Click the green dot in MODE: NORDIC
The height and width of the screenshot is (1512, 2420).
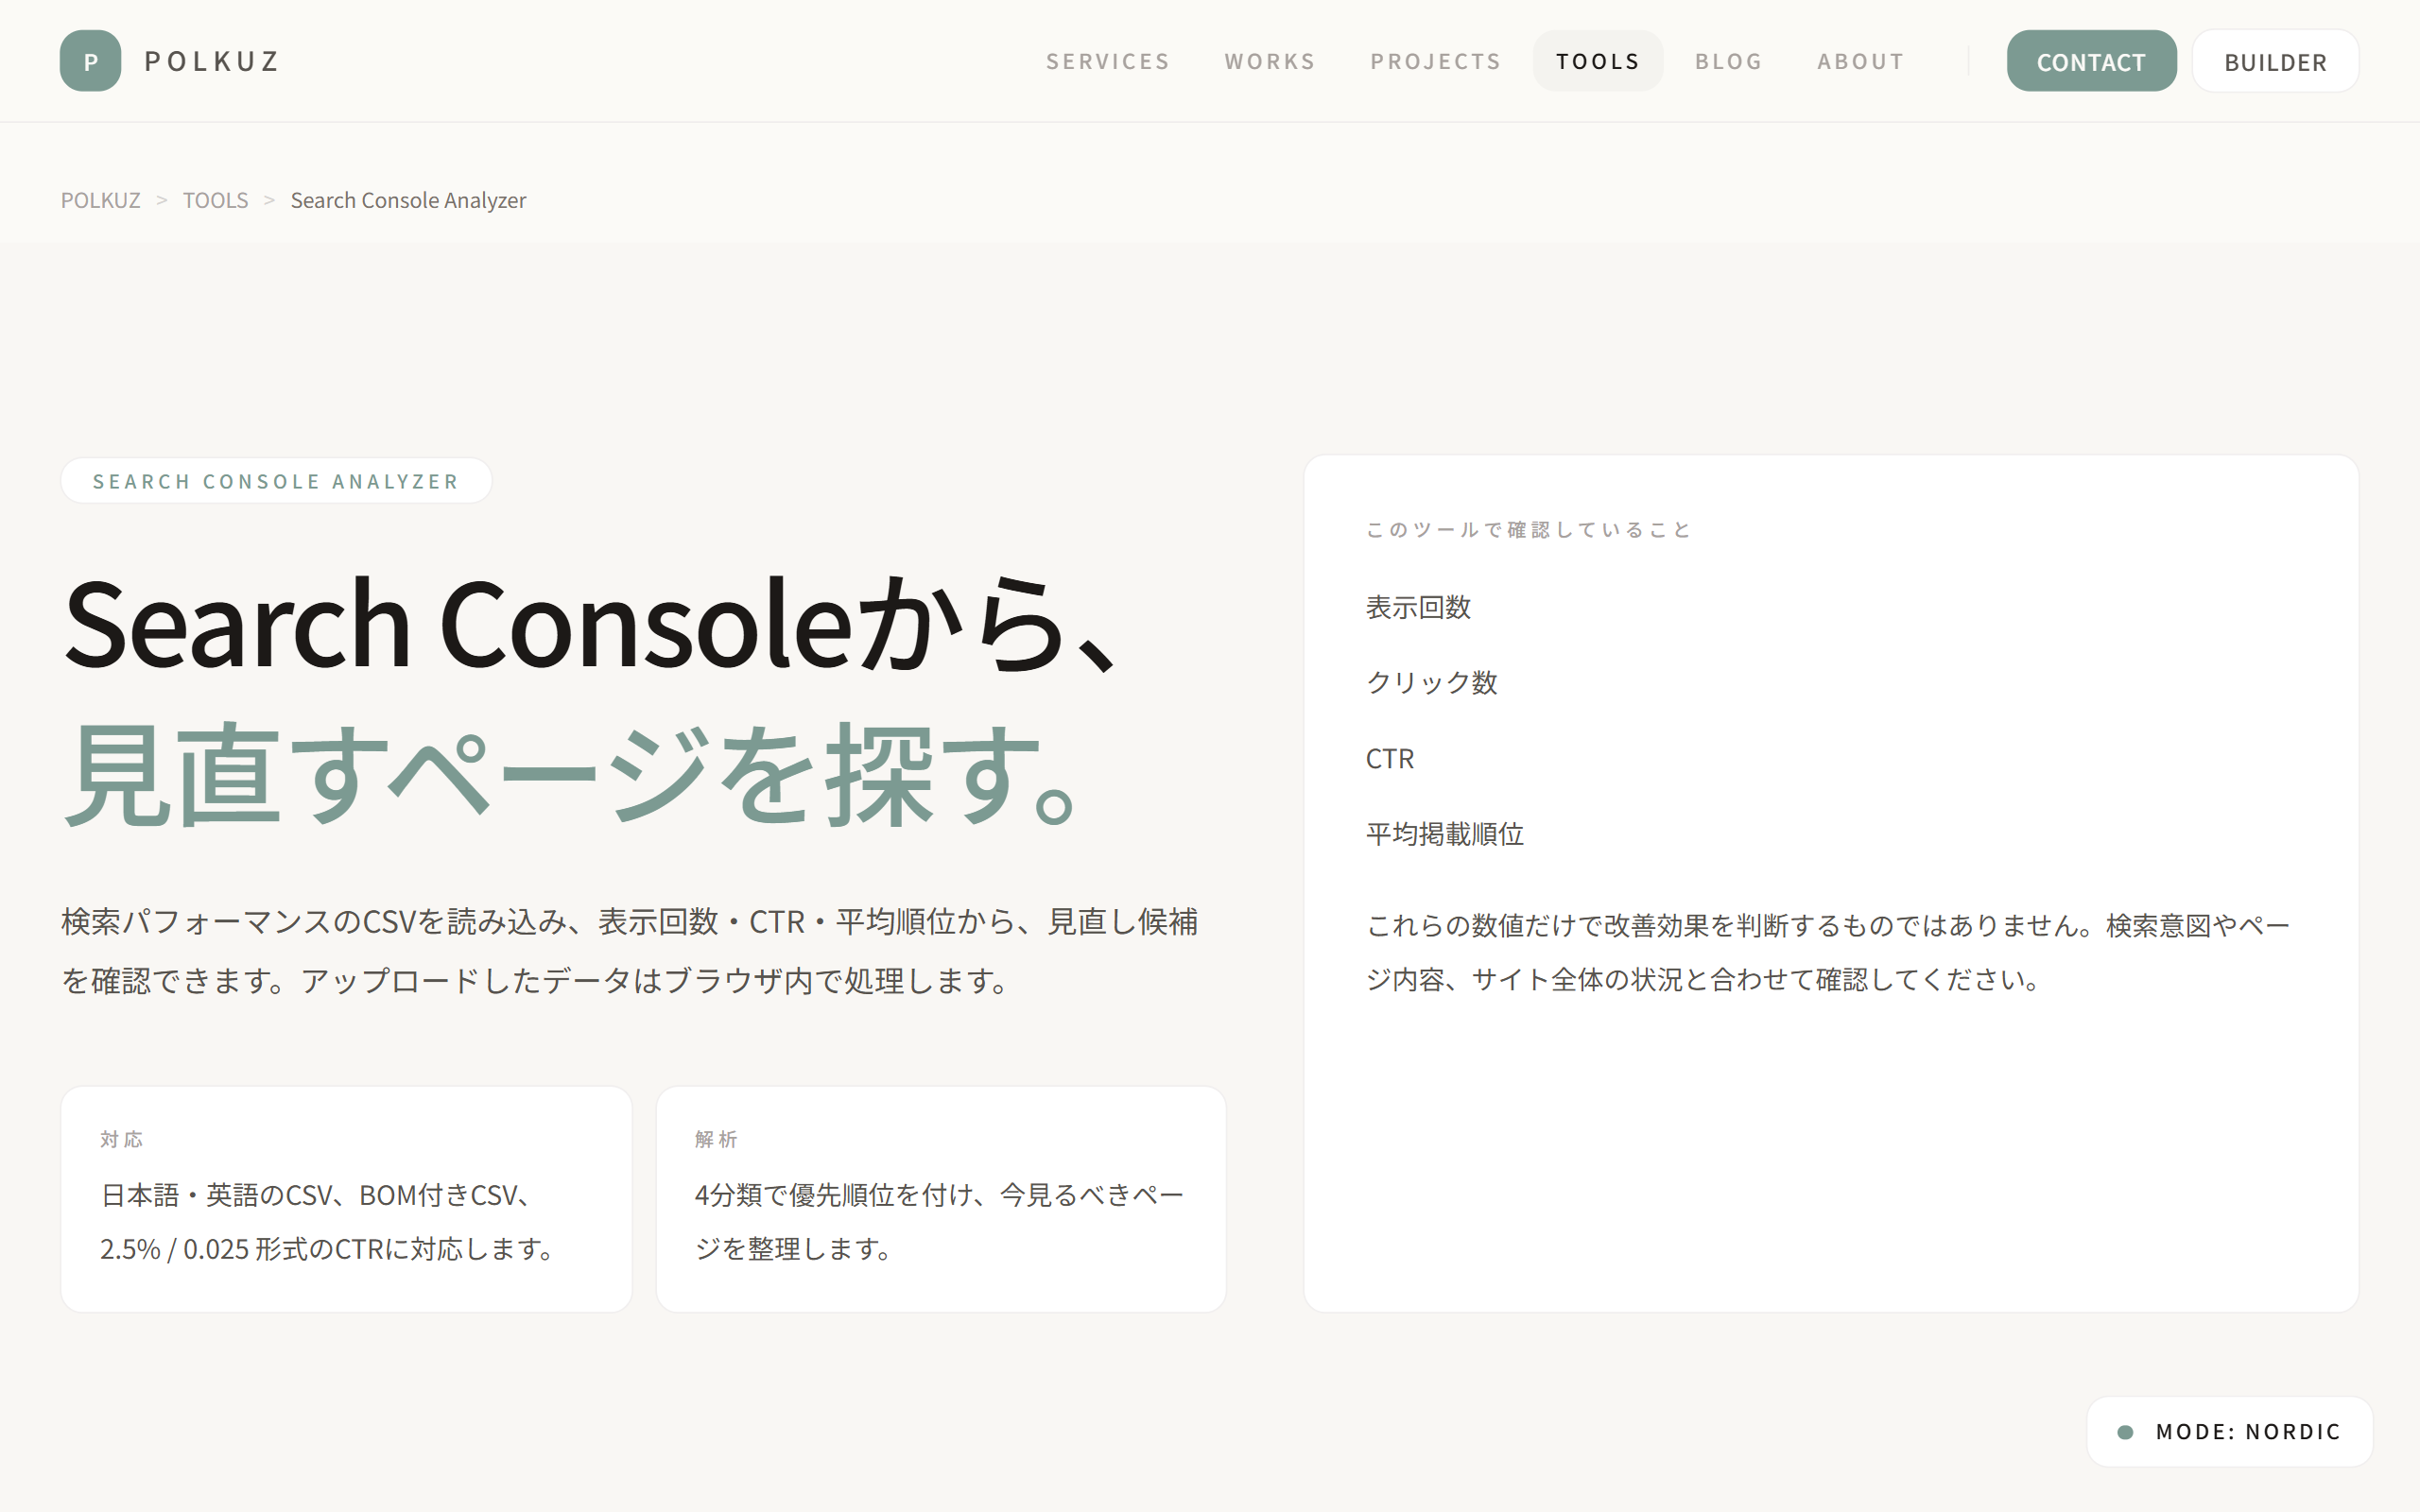[2125, 1432]
